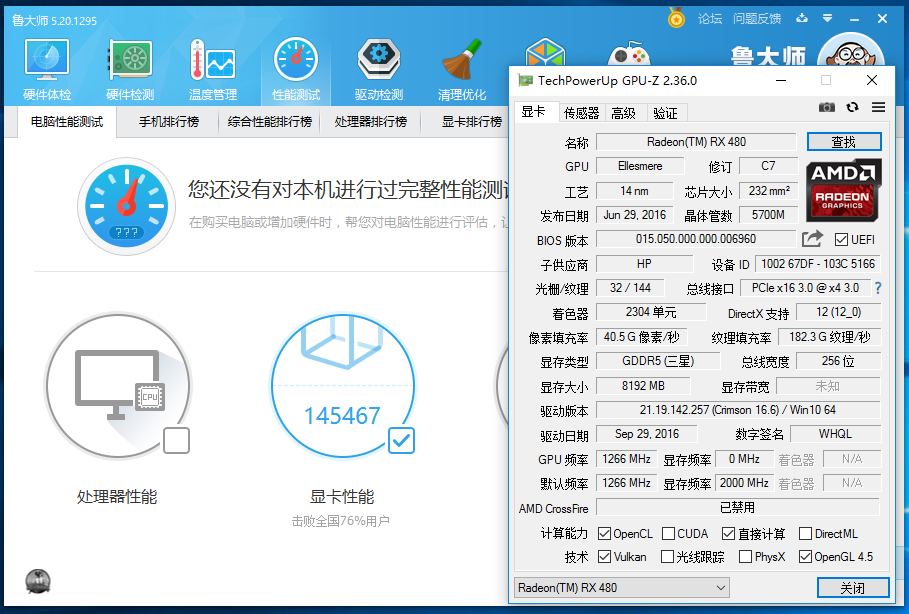Open the Ludashi title bar dropdown menu arrow
This screenshot has width=909, height=614.
pyautogui.click(x=827, y=19)
